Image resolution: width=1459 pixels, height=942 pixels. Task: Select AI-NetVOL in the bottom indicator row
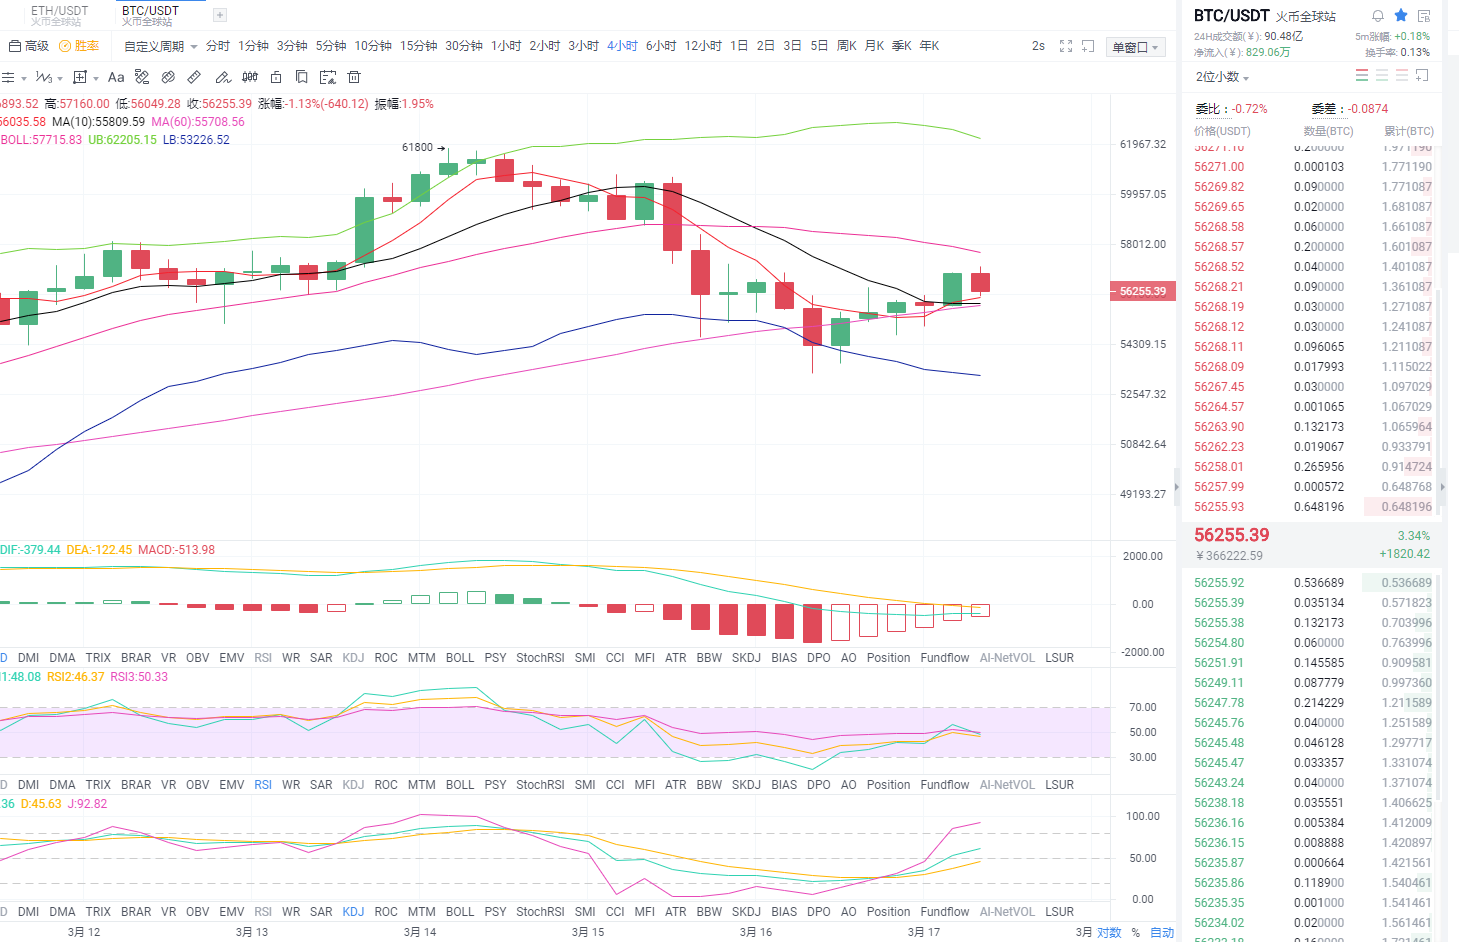click(x=1007, y=912)
